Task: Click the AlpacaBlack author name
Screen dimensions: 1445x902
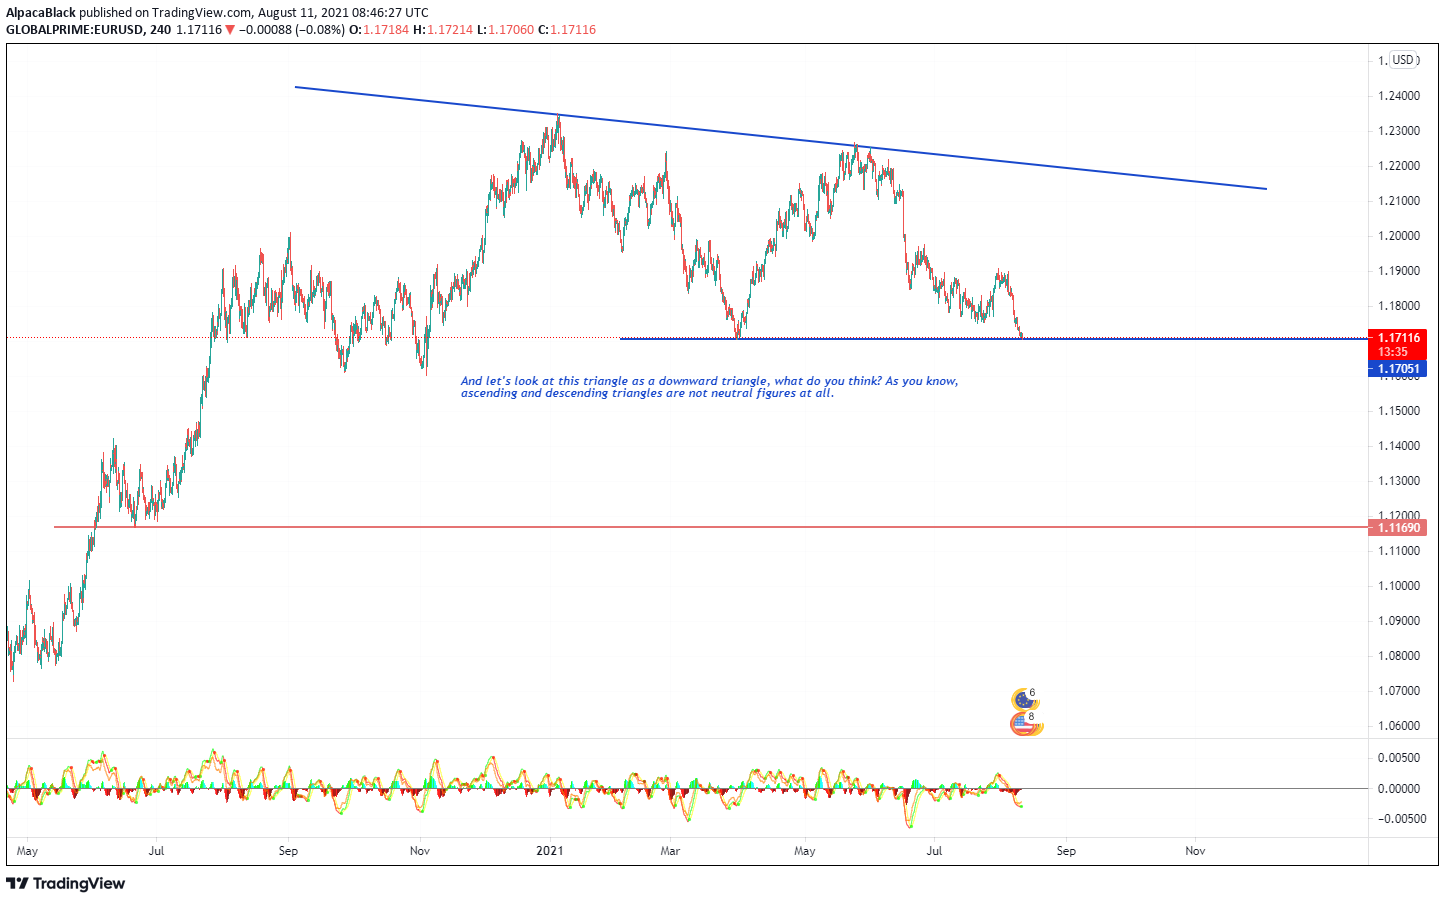Action: click(41, 13)
